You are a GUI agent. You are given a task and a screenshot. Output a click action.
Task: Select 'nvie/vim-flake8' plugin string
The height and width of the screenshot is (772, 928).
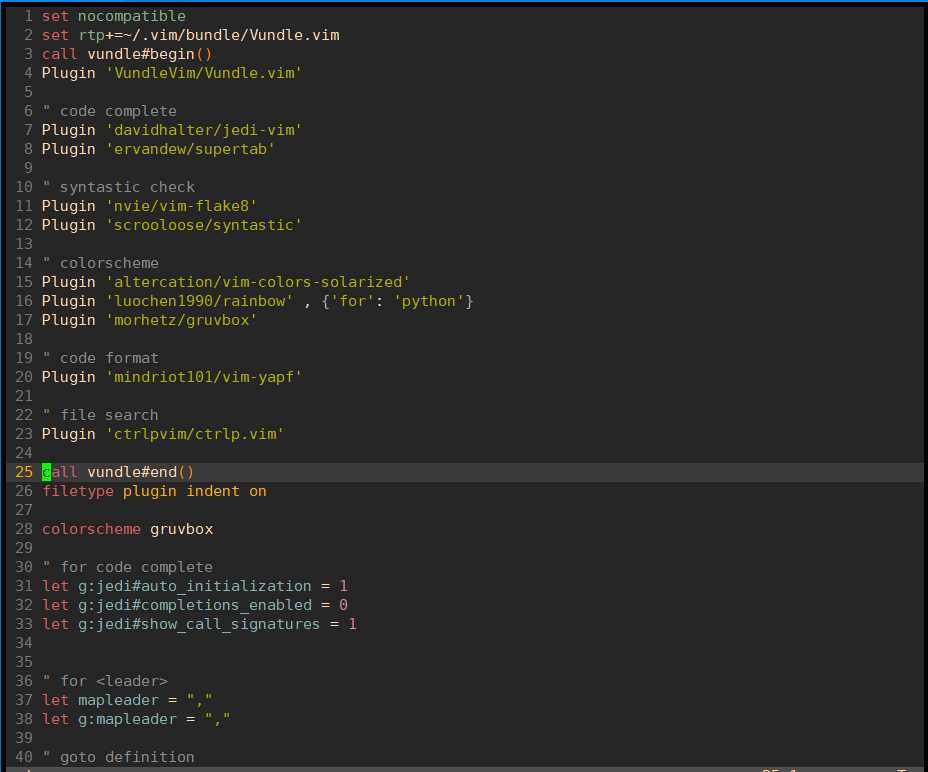(x=182, y=205)
